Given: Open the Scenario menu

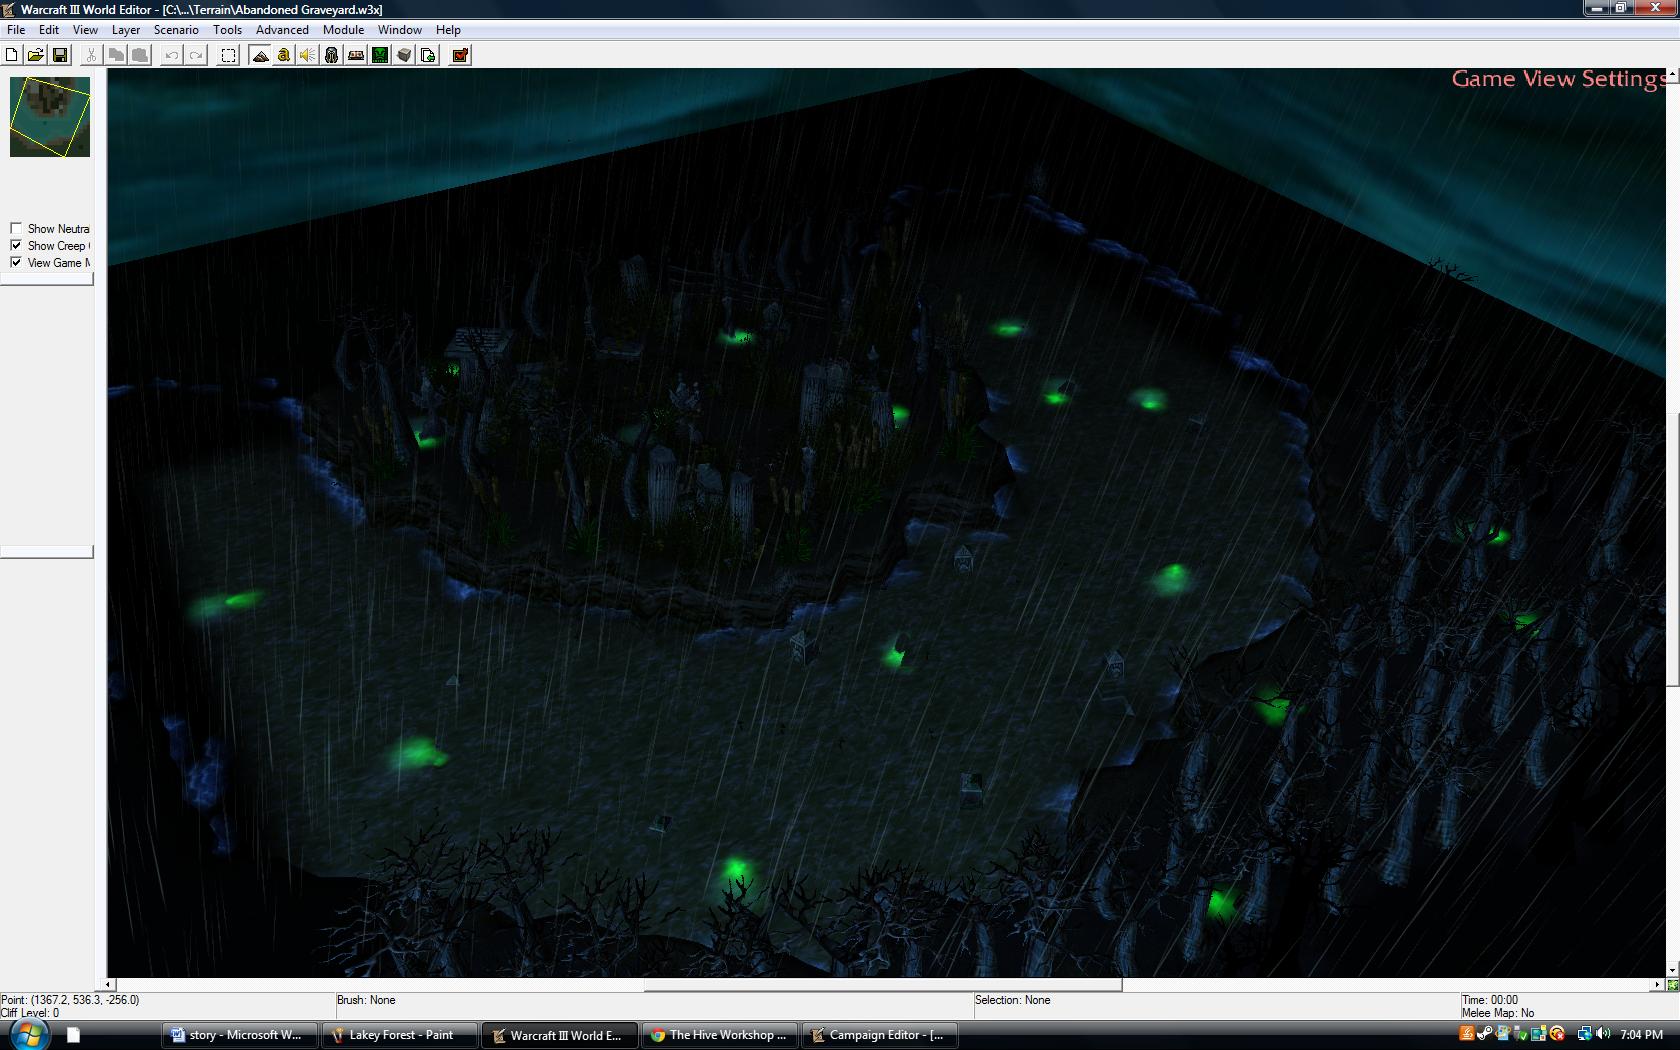Looking at the screenshot, I should (x=176, y=30).
